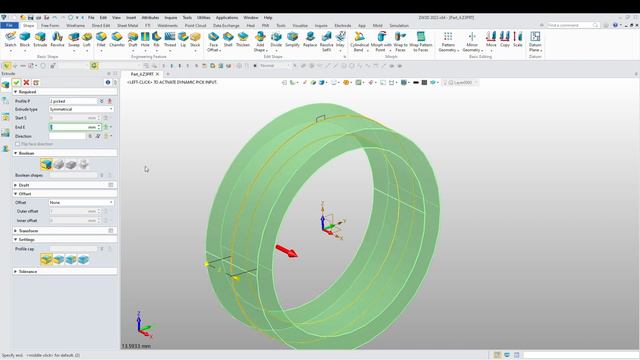
Task: Select the Move tool
Action: click(x=491, y=40)
